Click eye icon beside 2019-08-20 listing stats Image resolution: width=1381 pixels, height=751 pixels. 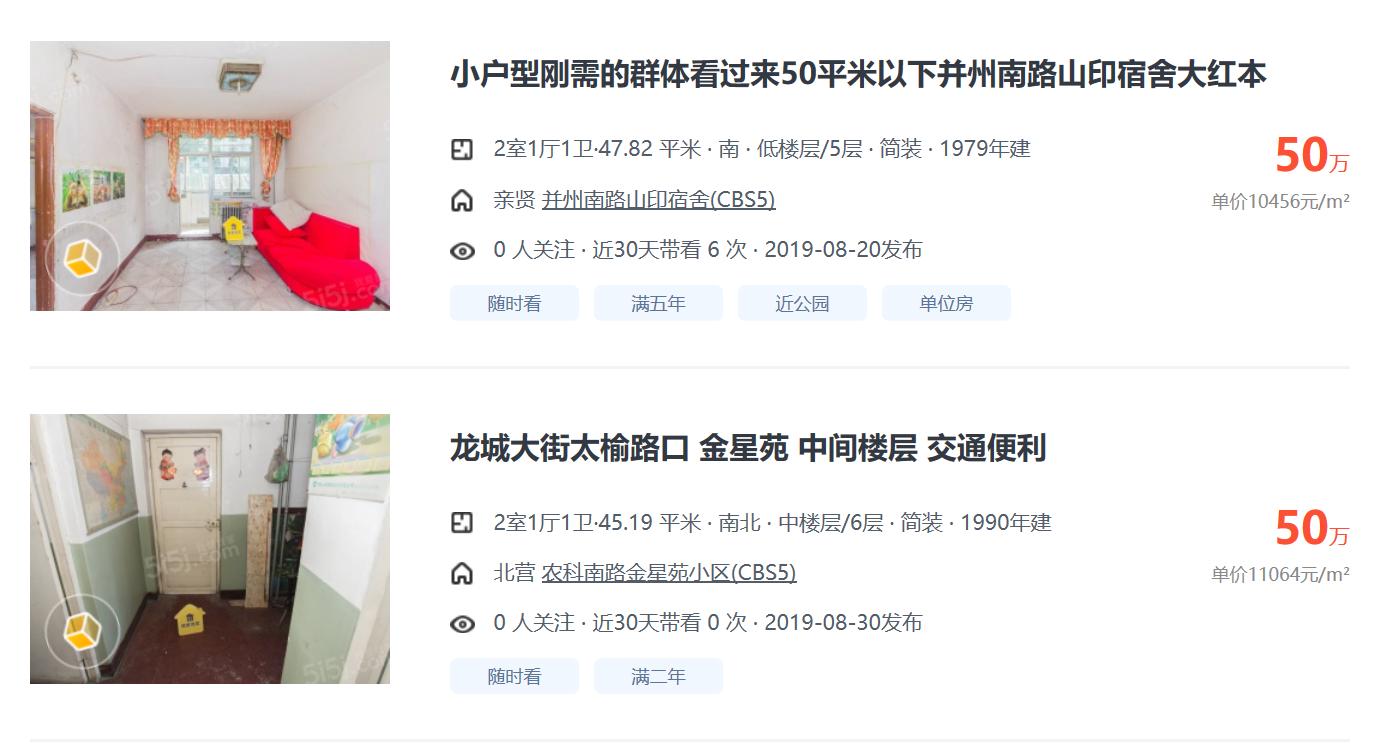[462, 251]
